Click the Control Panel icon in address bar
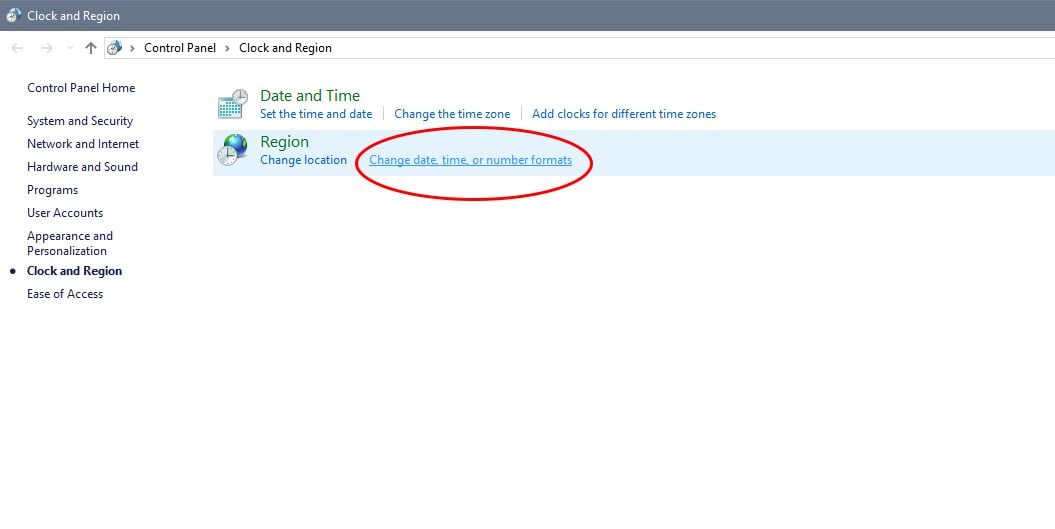This screenshot has width=1055, height=529. pos(115,48)
